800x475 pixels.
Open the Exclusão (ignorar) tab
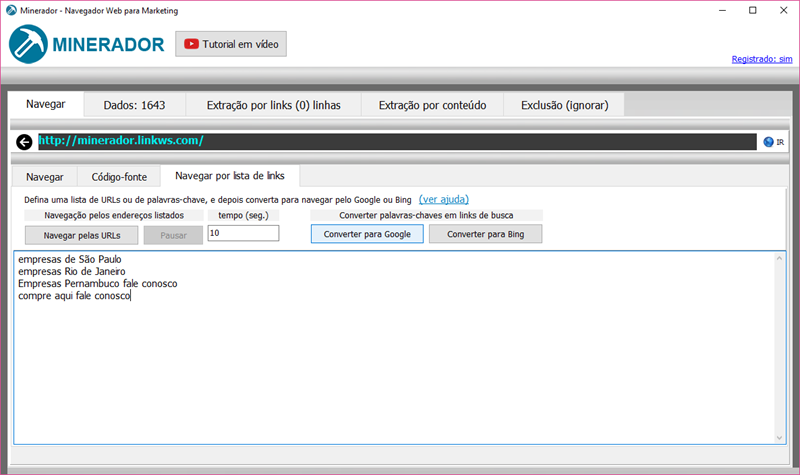pos(564,105)
